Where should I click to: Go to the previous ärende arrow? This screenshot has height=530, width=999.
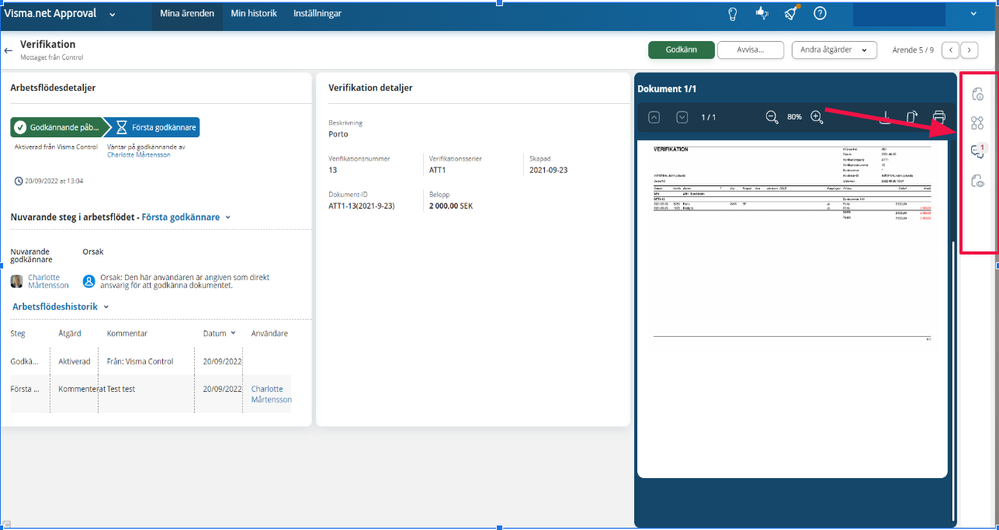coord(950,50)
